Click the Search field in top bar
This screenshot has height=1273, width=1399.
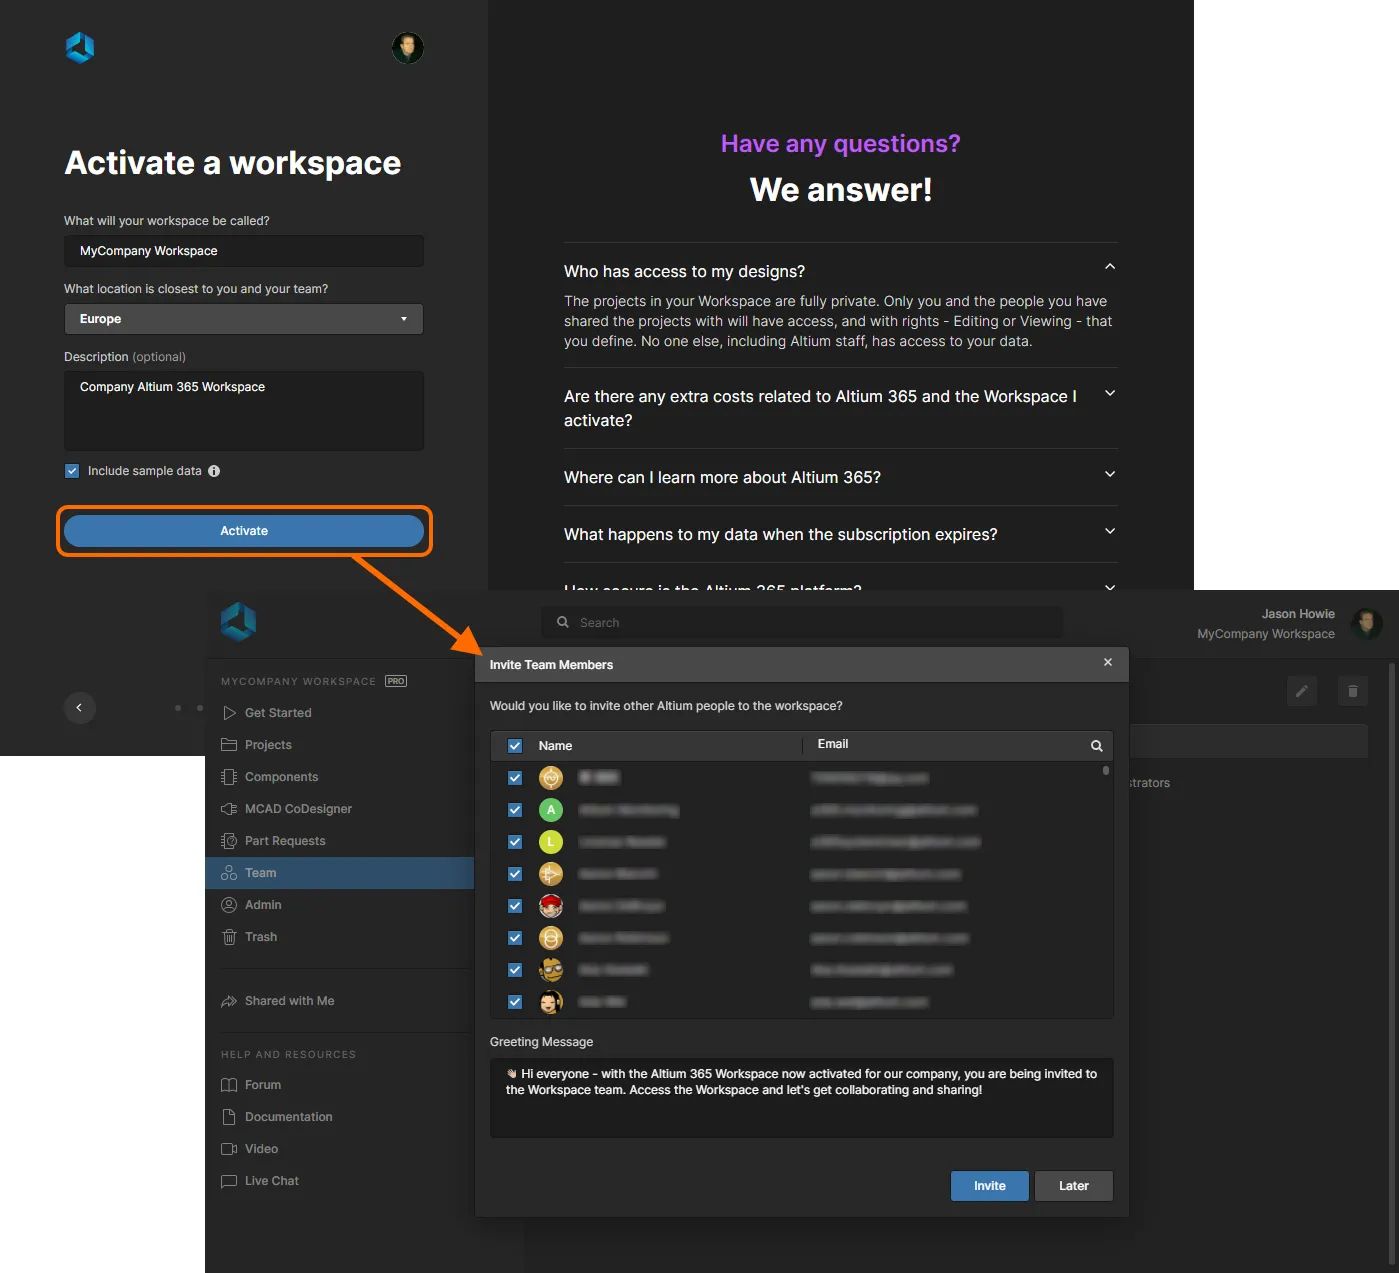click(x=802, y=622)
